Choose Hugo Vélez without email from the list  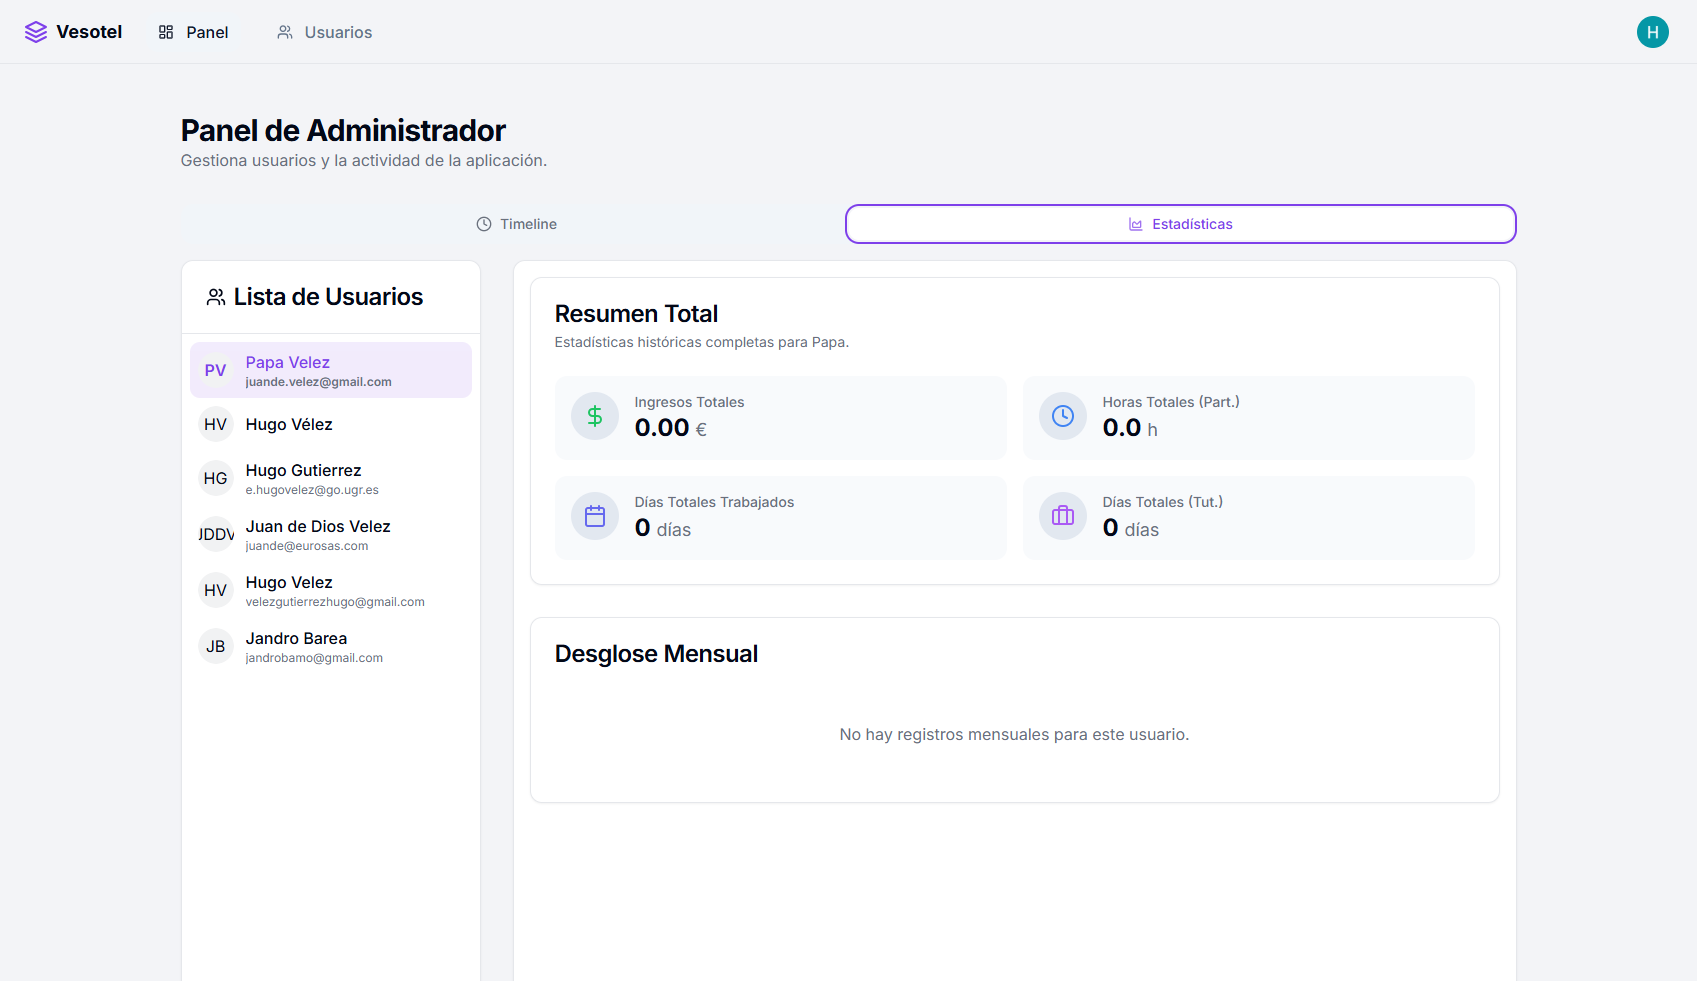(x=331, y=425)
